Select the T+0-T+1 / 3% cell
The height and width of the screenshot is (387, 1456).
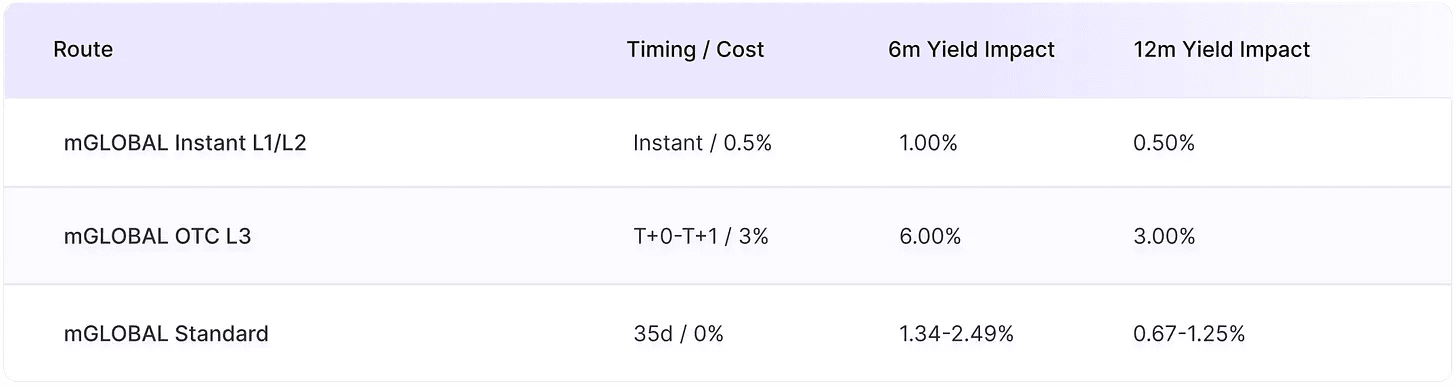tap(701, 237)
